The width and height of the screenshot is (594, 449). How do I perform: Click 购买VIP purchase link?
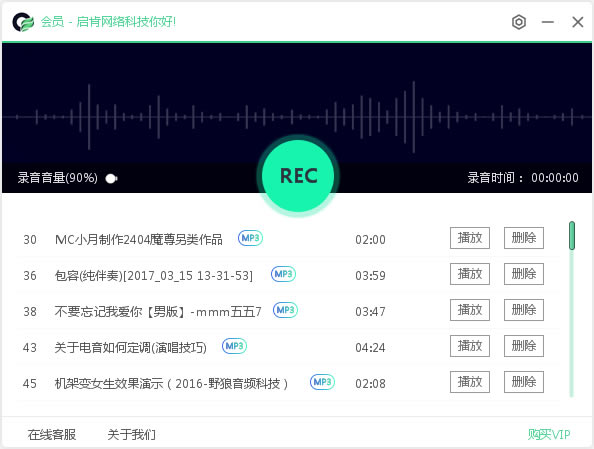[x=549, y=435]
